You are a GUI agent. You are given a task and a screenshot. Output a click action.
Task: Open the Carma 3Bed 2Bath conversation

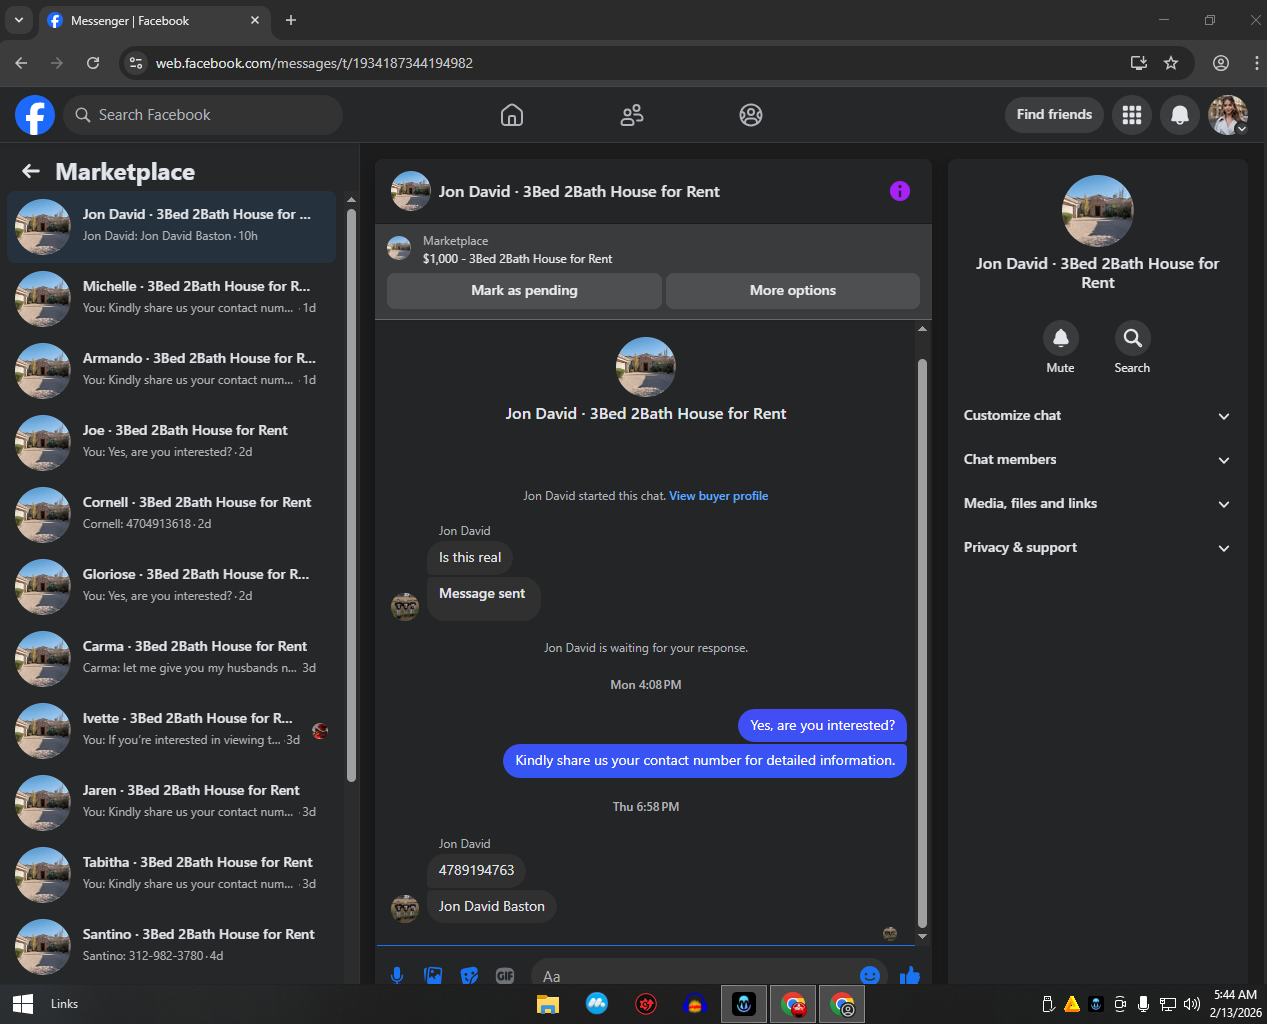[x=172, y=658]
